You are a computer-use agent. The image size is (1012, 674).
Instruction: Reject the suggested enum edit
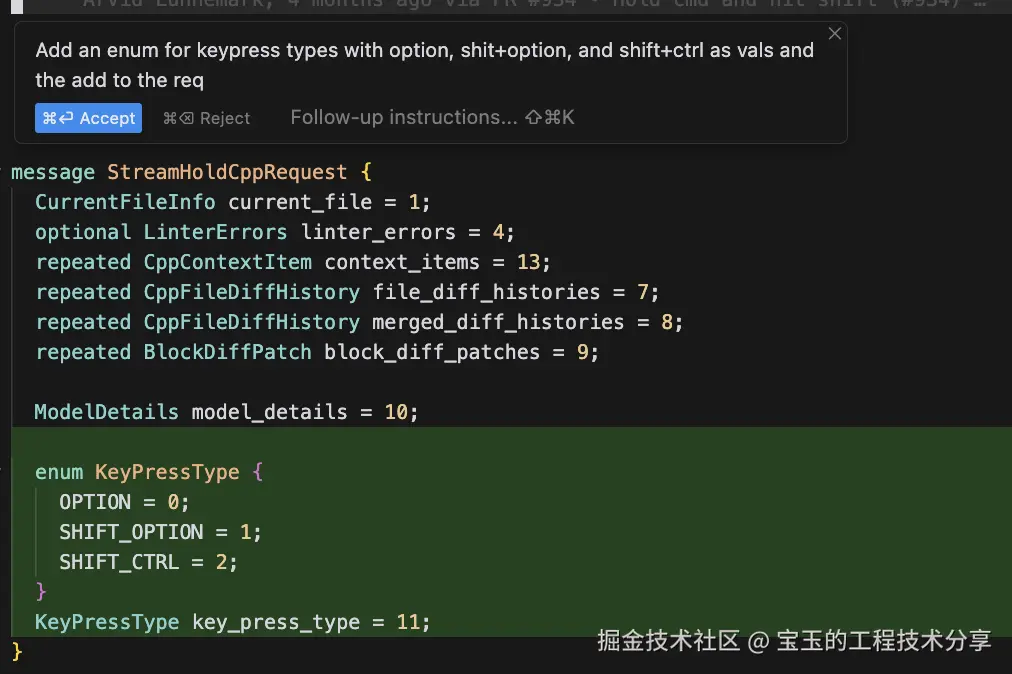coord(207,118)
